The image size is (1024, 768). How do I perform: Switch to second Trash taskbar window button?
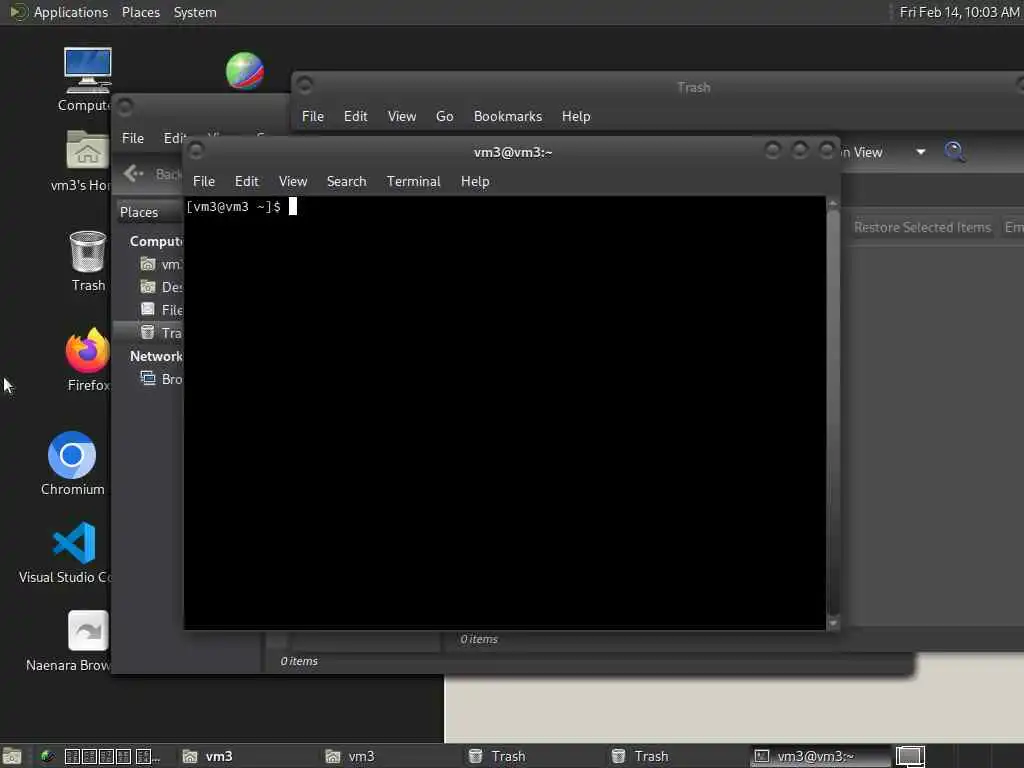(x=677, y=756)
